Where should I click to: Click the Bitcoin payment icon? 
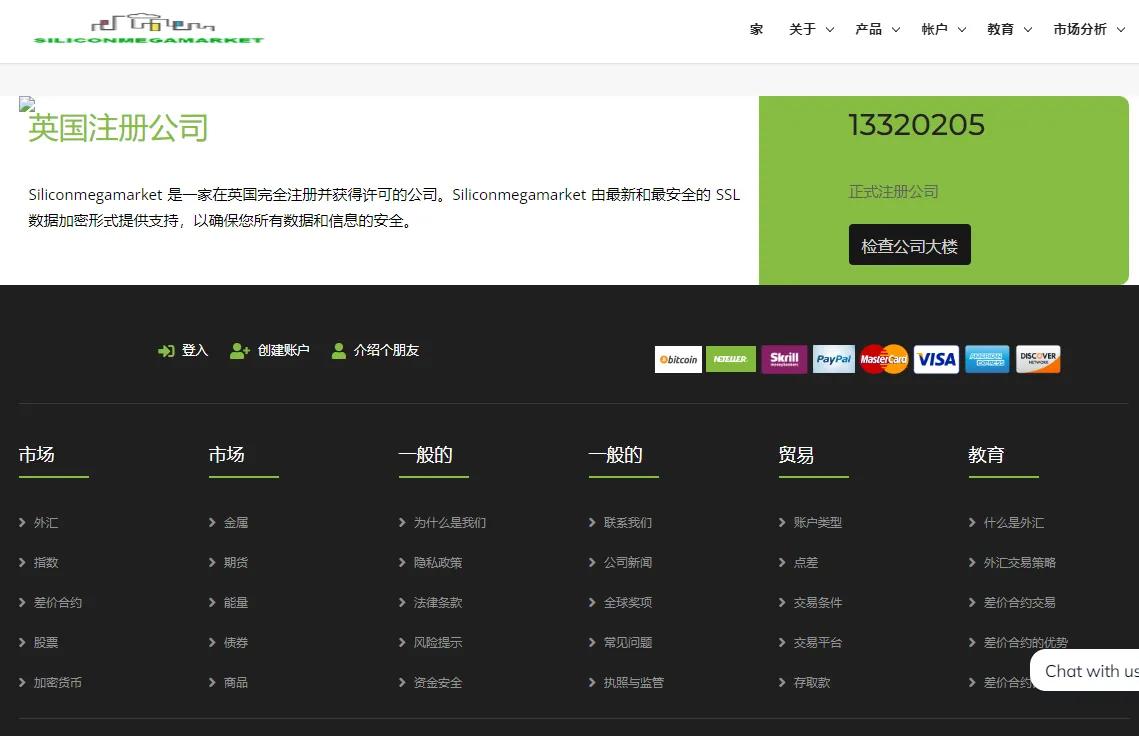678,359
